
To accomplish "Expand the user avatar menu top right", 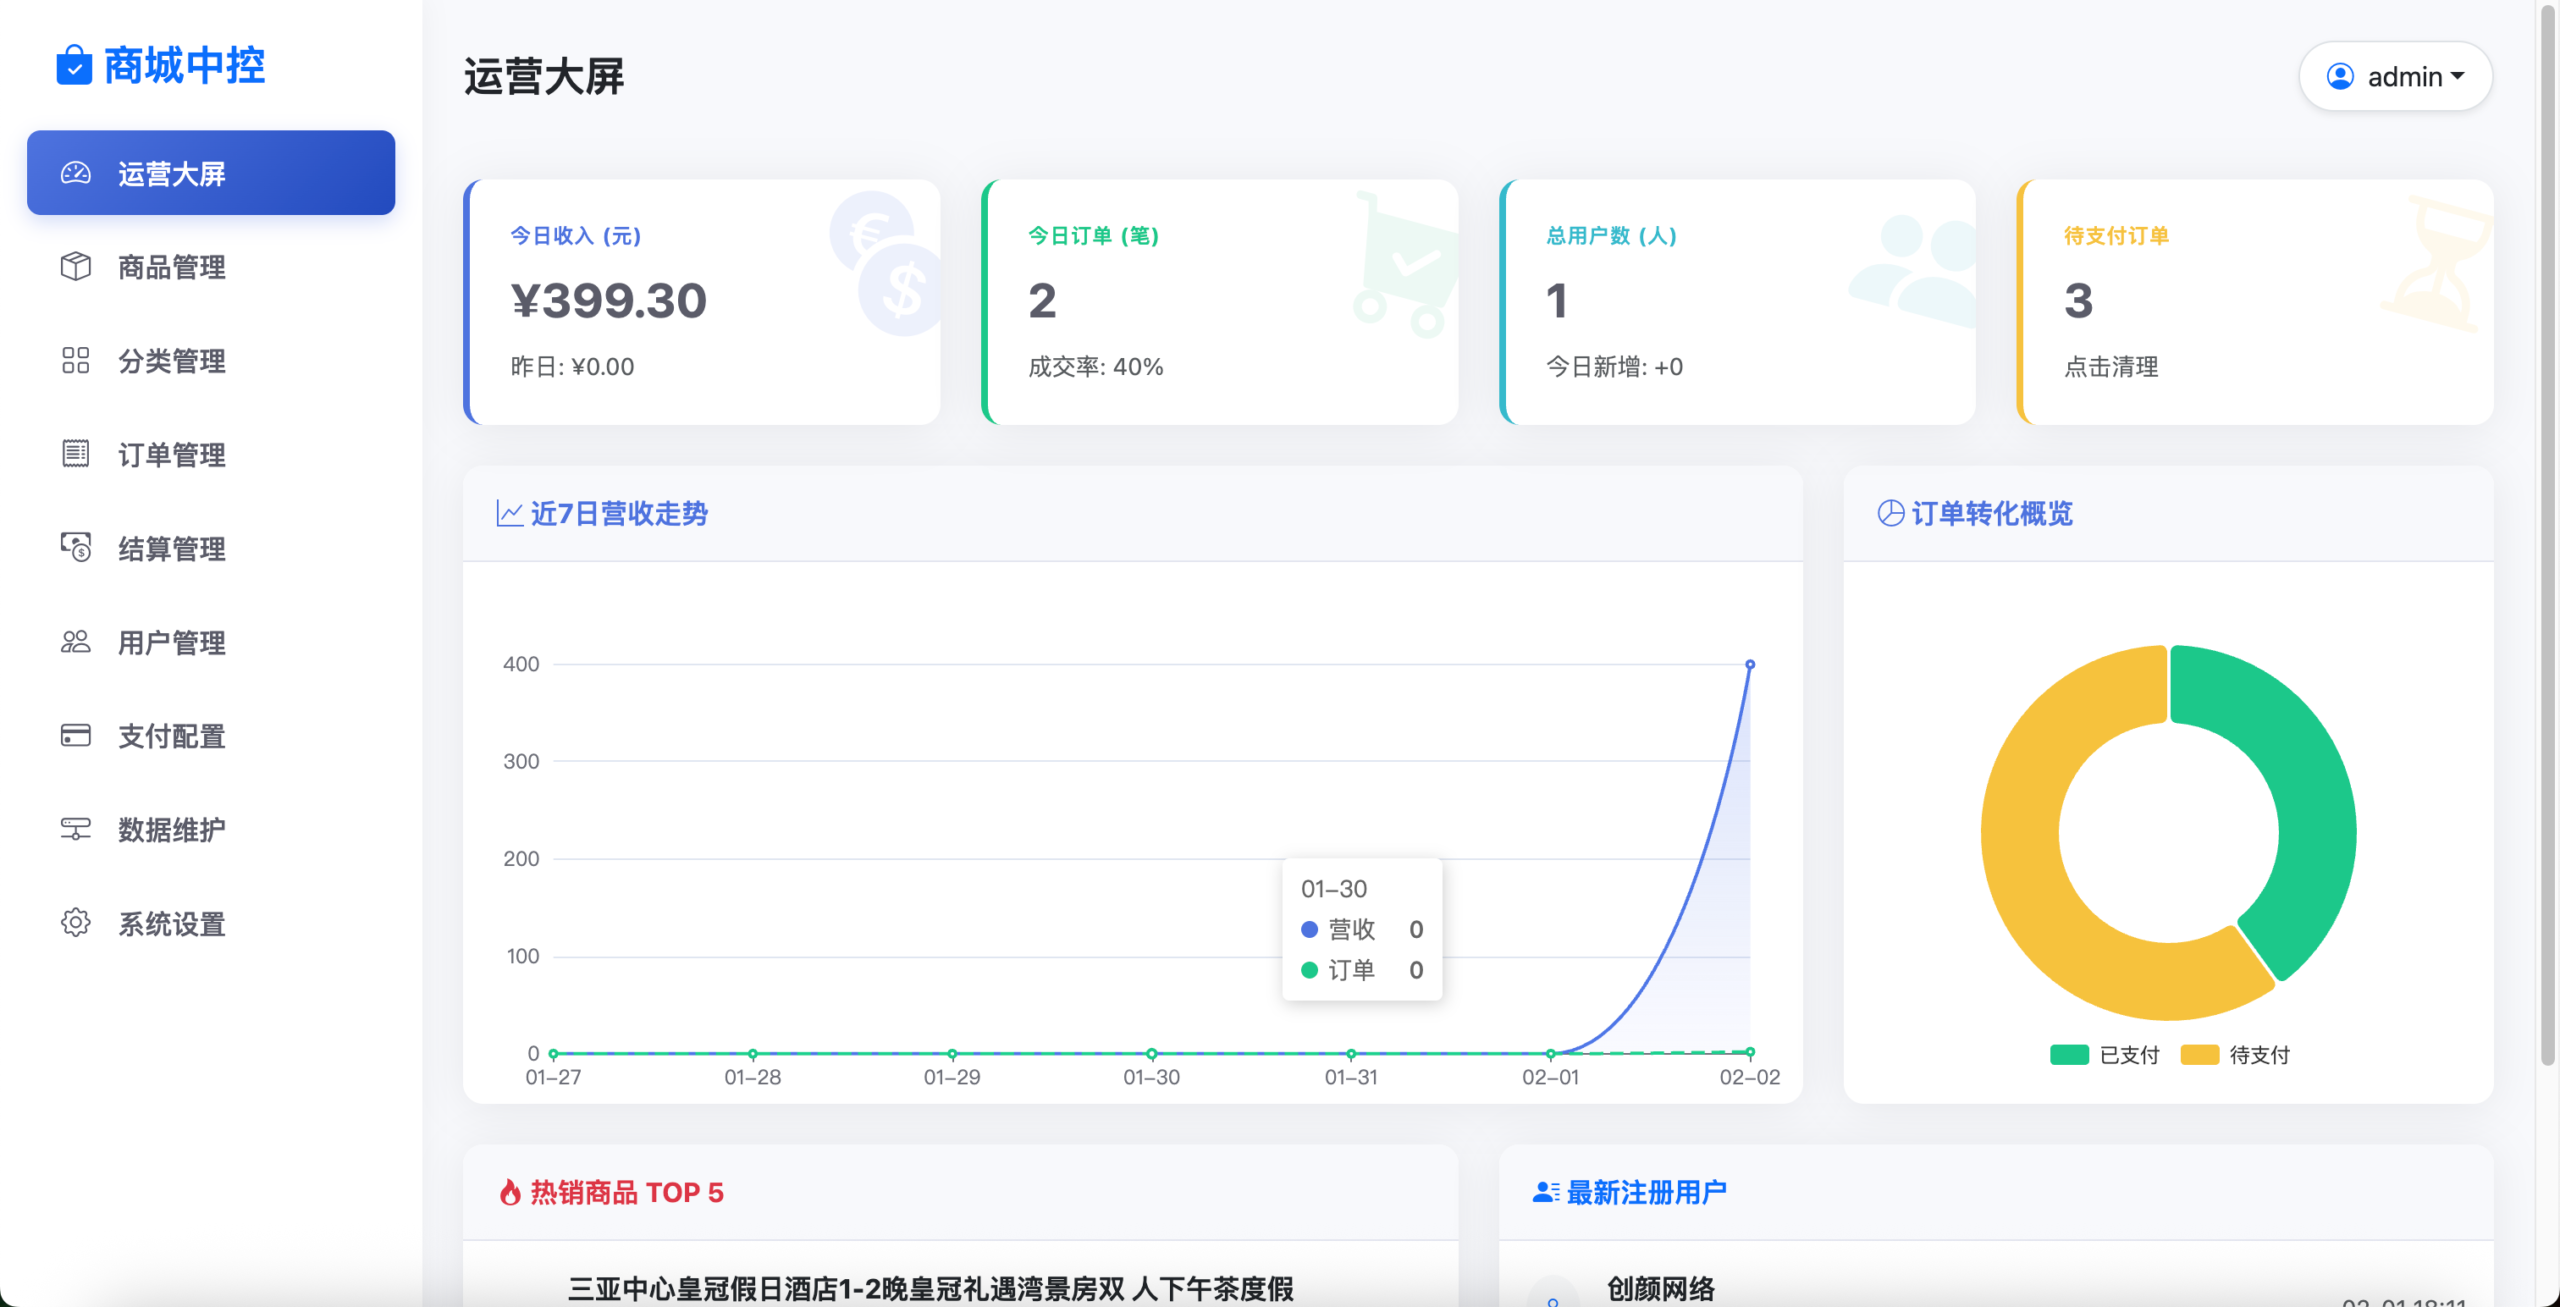I will point(2341,76).
